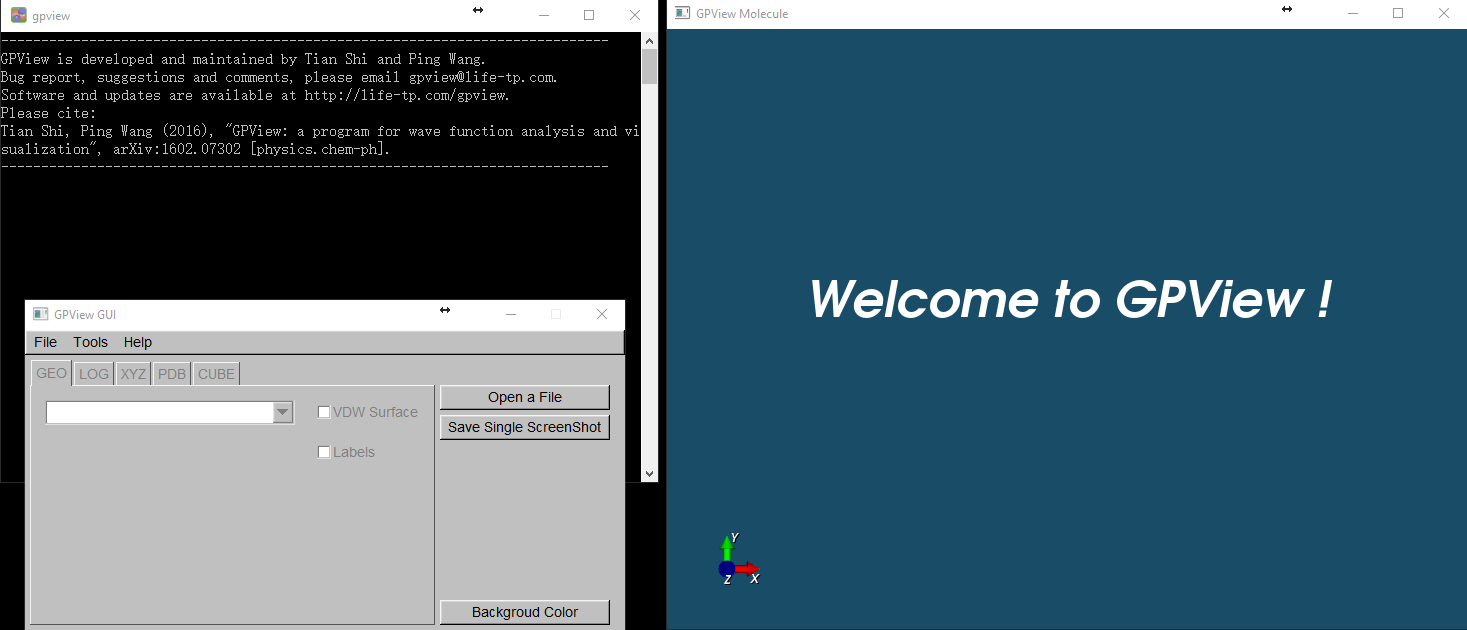Maximize the GPView Molecule window
The height and width of the screenshot is (630, 1467).
click(1398, 13)
